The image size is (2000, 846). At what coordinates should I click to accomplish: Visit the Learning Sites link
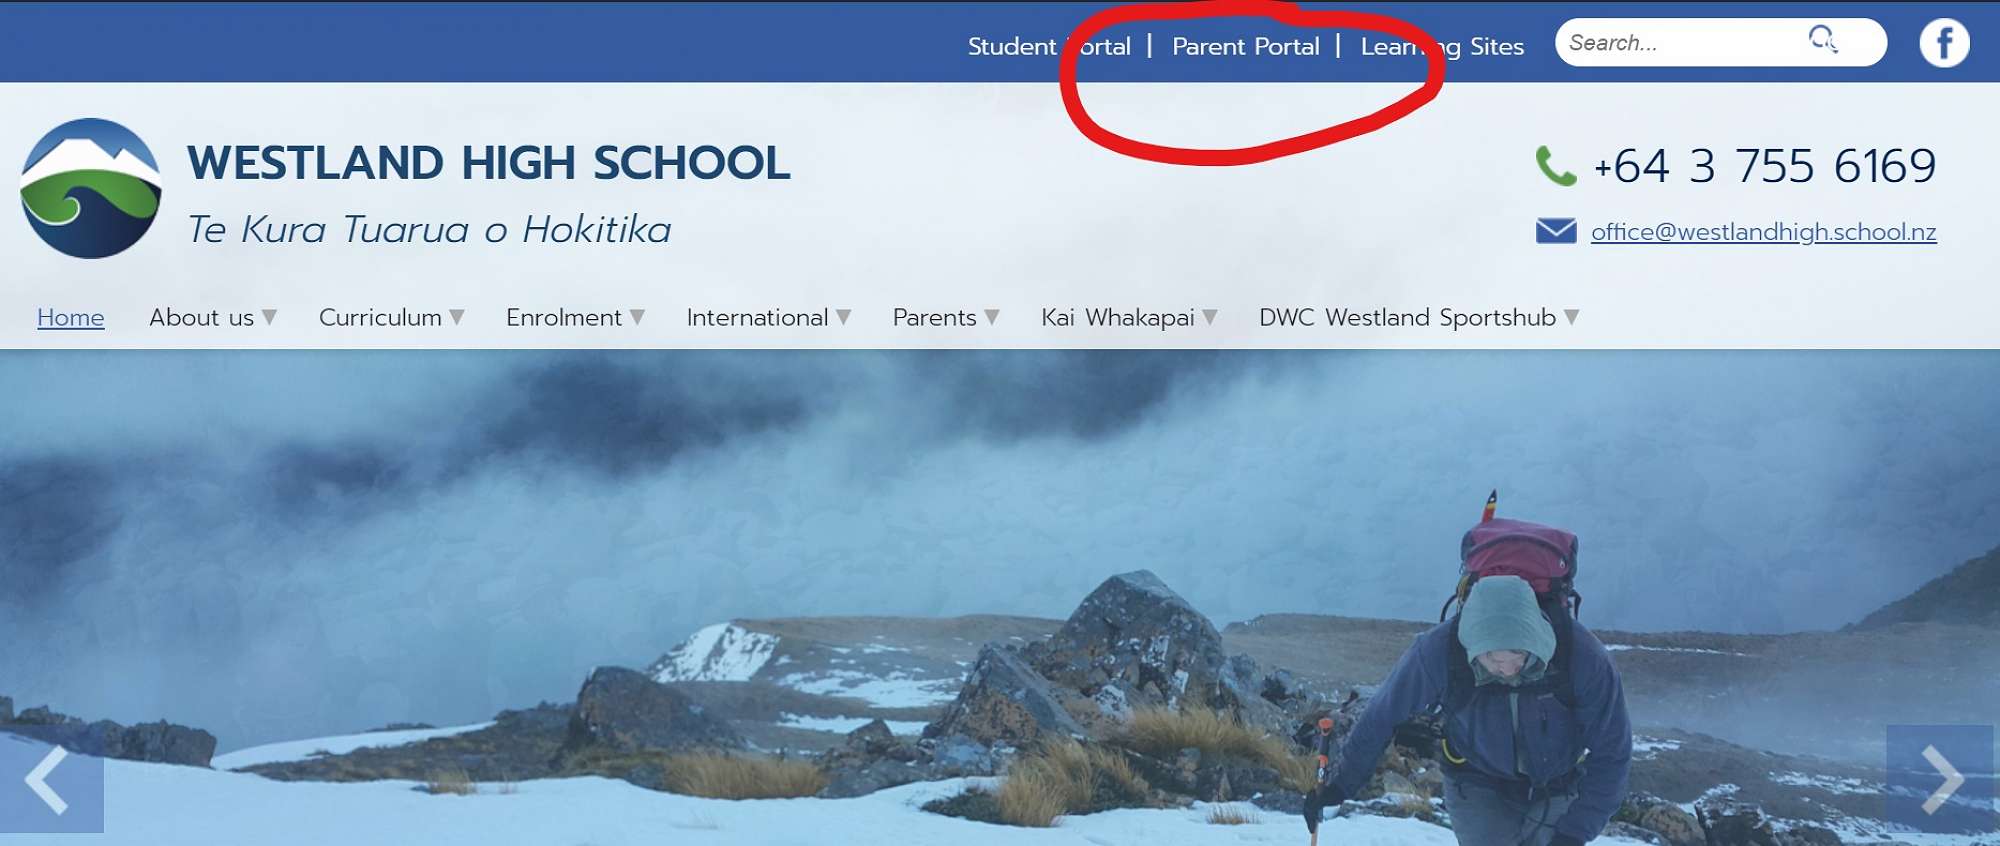pos(1442,46)
